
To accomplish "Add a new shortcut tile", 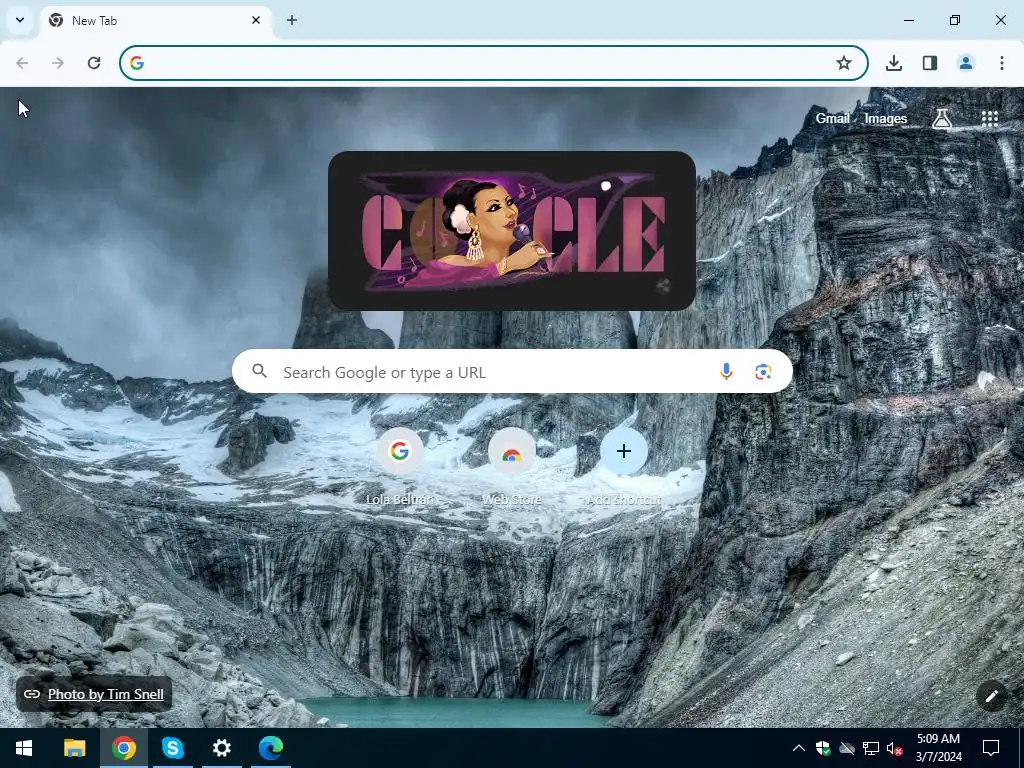I will [624, 466].
